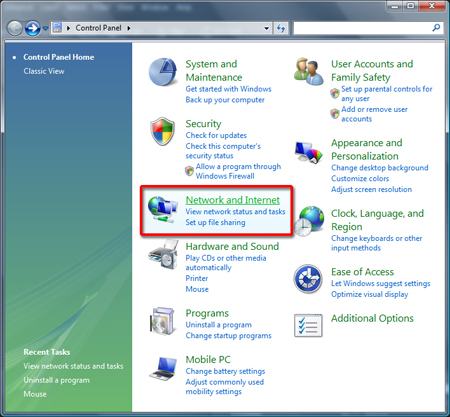
Task: Click the Ease of Access icon
Action: point(308,279)
